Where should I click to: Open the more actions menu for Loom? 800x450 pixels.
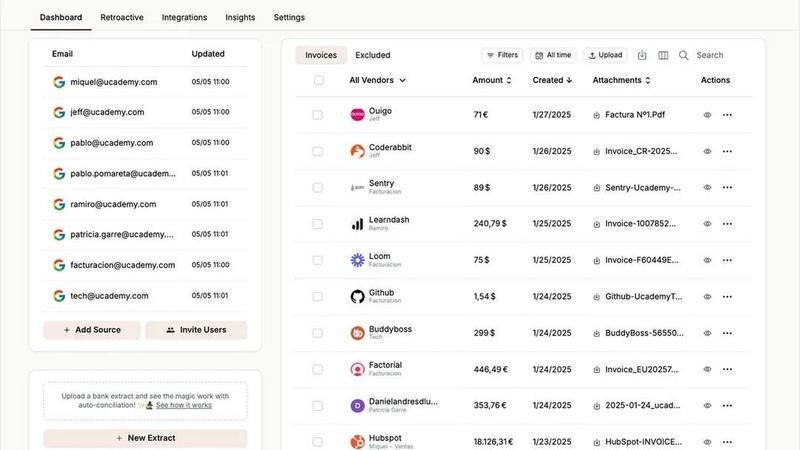(x=727, y=260)
